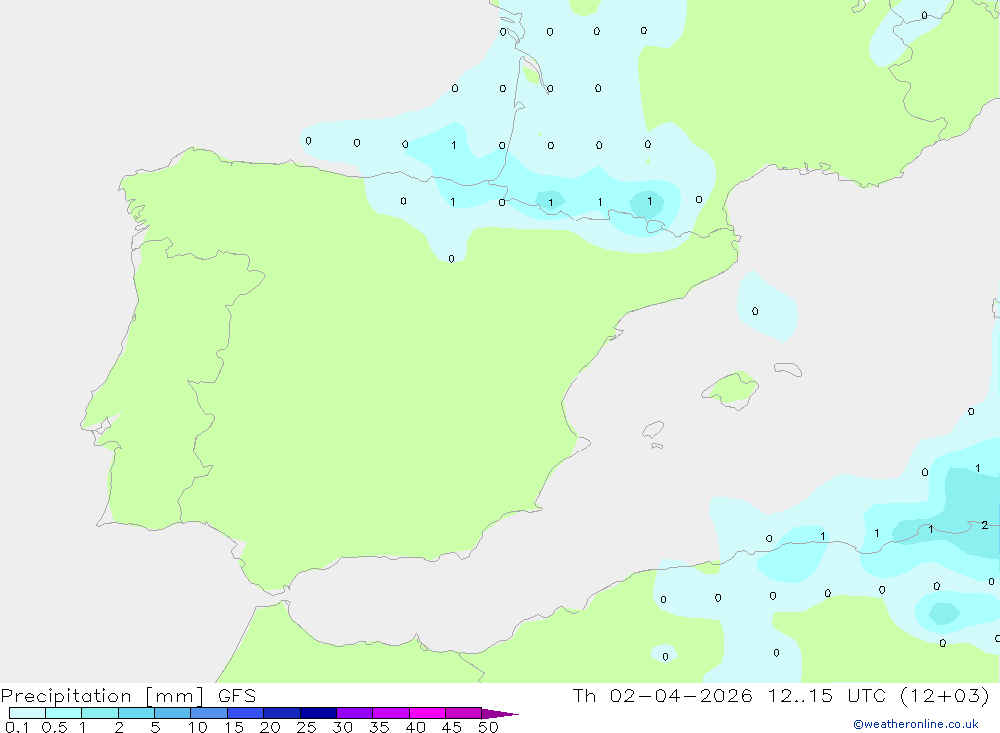Click the 35–40 mm purple legend swatch
This screenshot has width=1000, height=733.
391,713
